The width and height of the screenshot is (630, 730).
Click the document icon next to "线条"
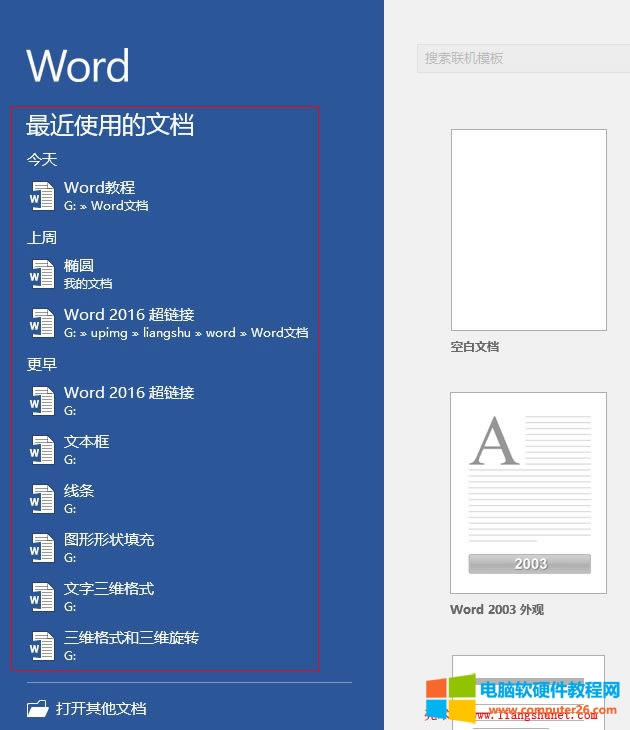42,499
